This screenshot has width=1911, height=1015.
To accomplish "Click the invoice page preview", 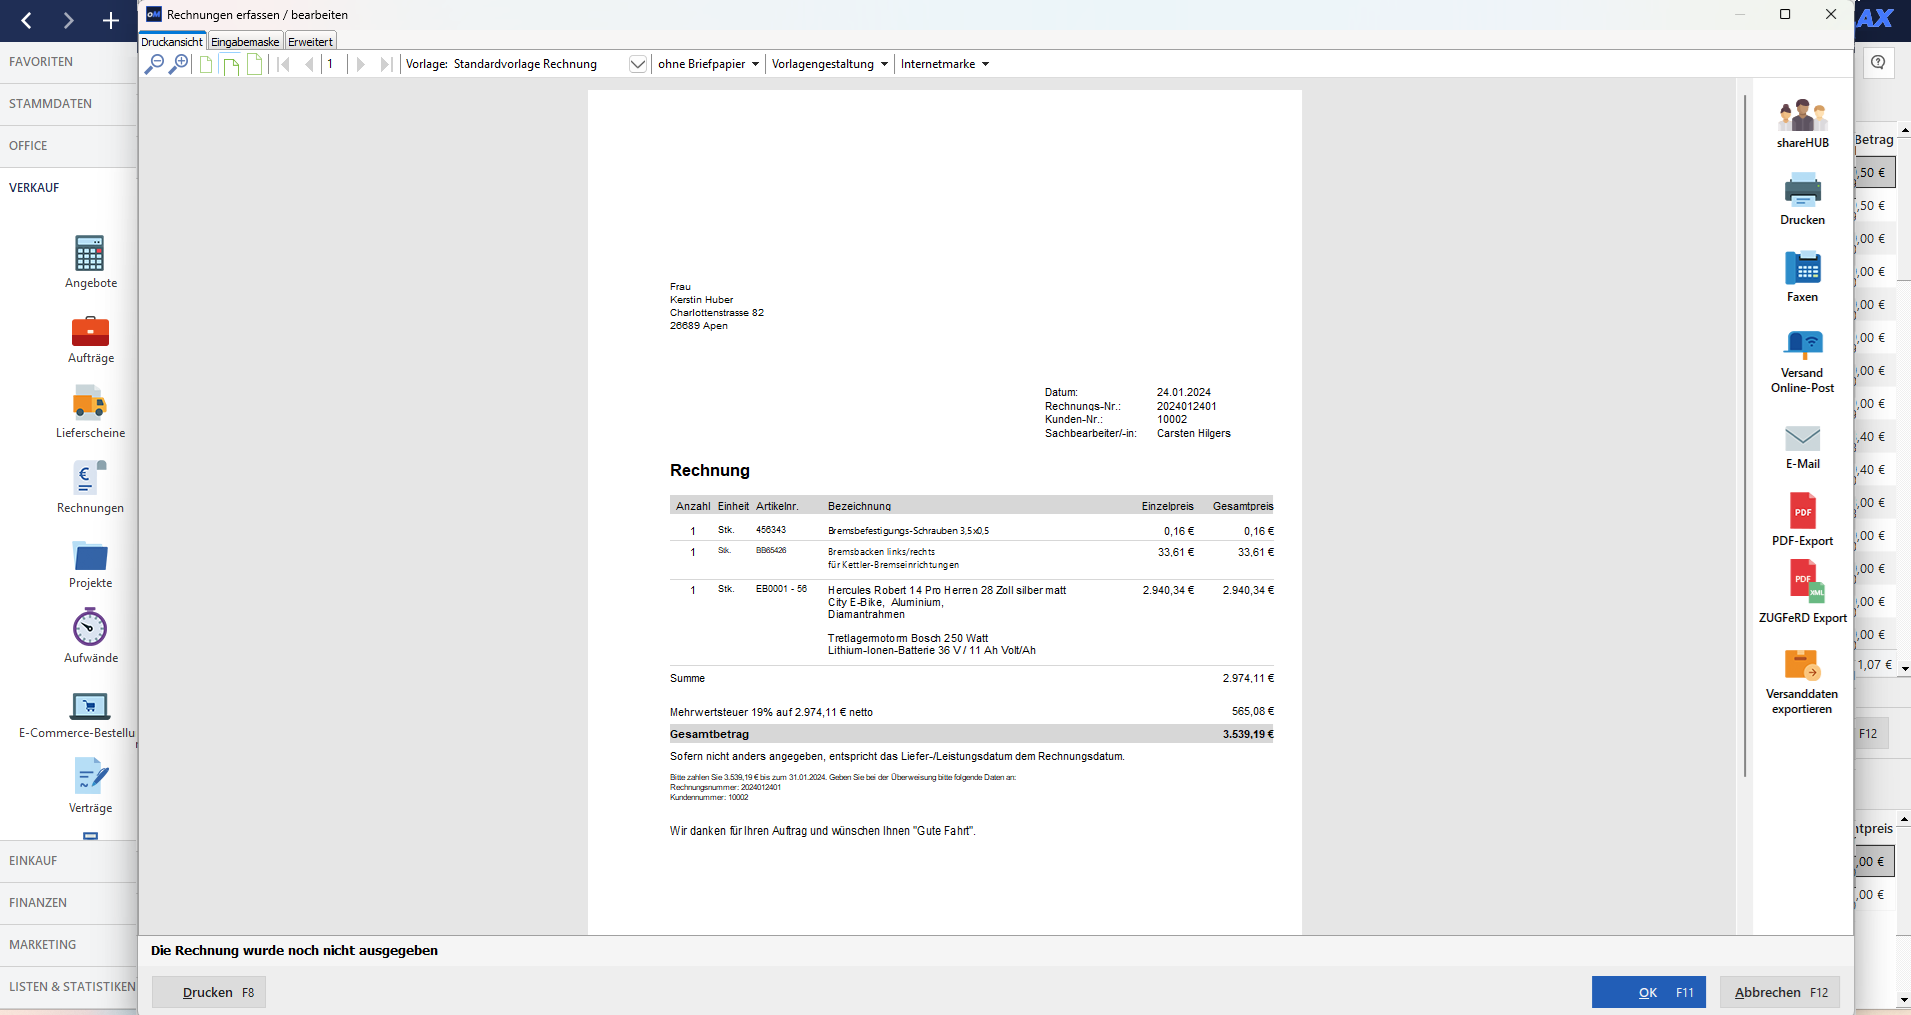I will (945, 512).
